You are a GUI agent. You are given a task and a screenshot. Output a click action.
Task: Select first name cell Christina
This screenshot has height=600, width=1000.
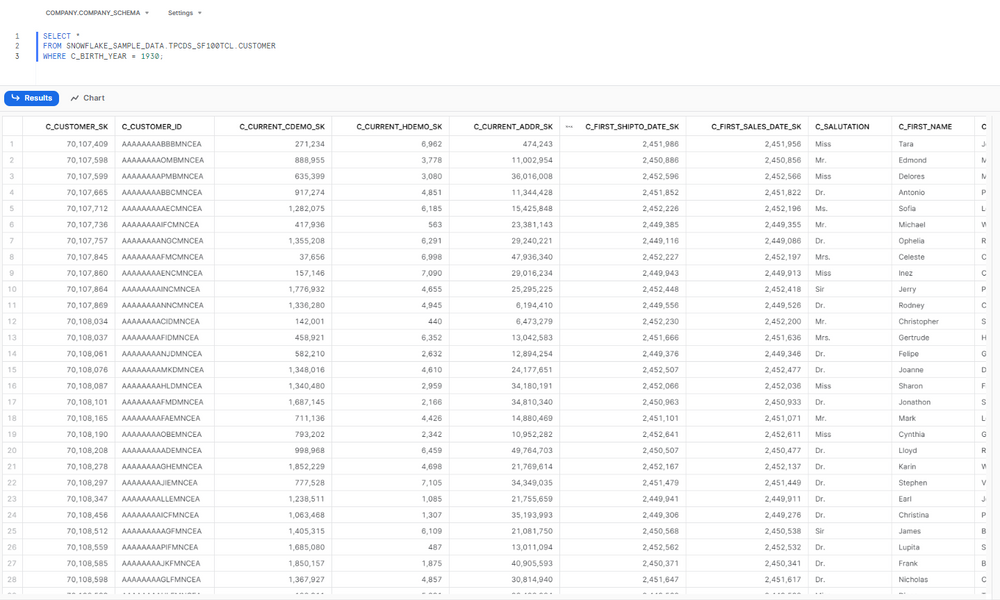(914, 515)
